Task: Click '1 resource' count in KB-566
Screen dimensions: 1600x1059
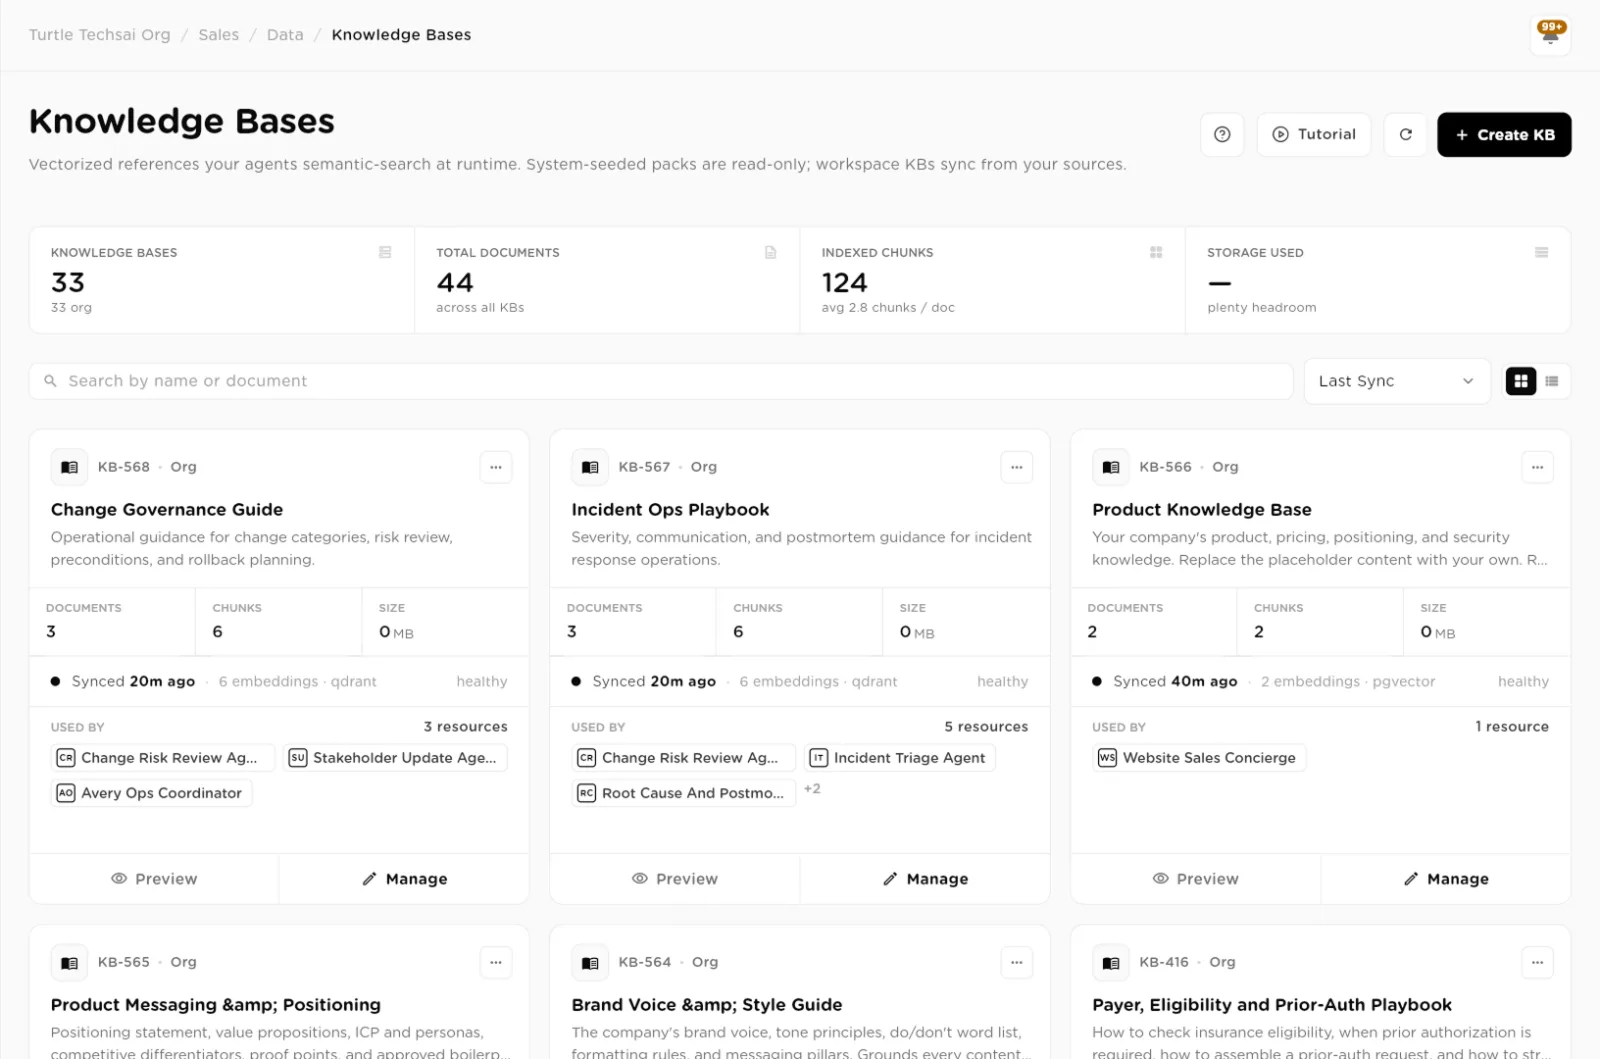Action: point(1512,726)
